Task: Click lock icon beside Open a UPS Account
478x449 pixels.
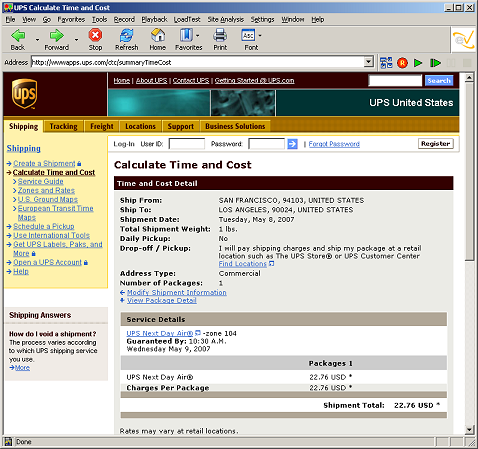Action: [x=86, y=263]
